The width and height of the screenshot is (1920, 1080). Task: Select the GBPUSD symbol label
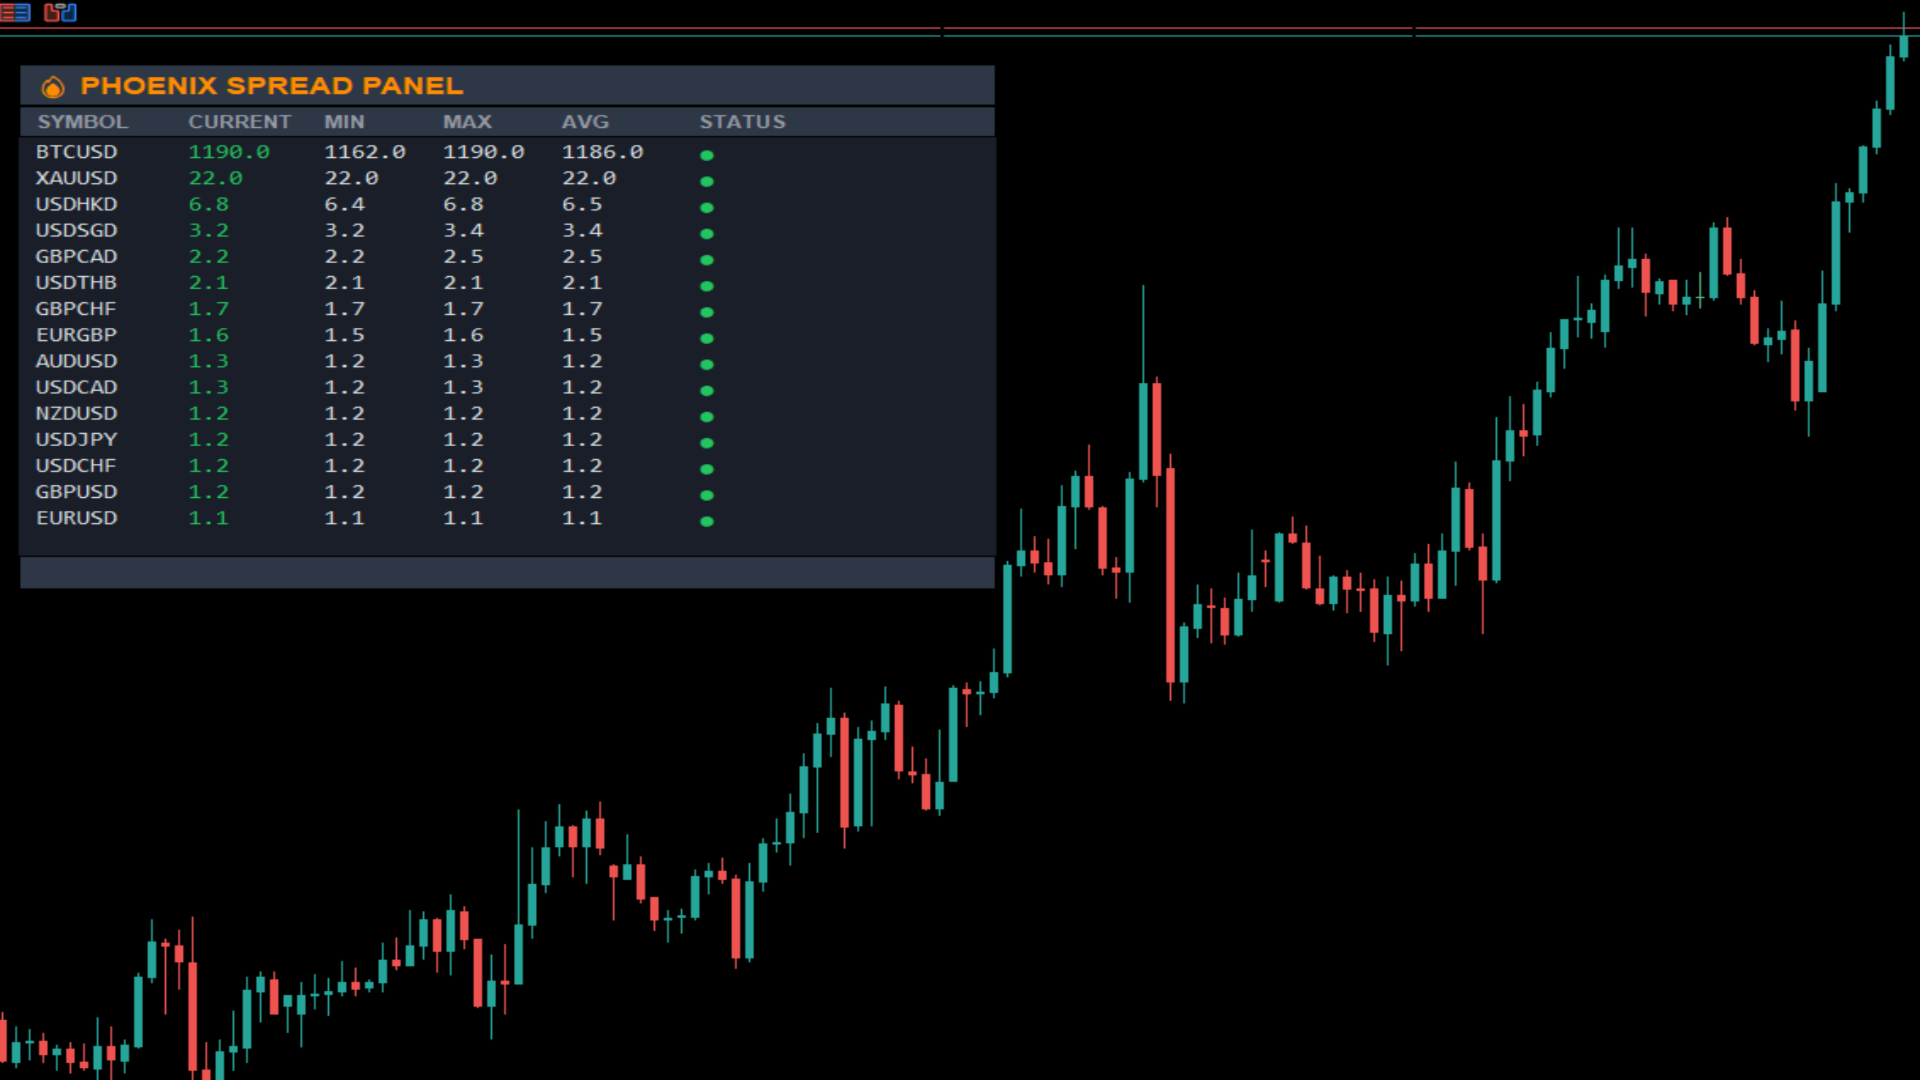pos(77,492)
